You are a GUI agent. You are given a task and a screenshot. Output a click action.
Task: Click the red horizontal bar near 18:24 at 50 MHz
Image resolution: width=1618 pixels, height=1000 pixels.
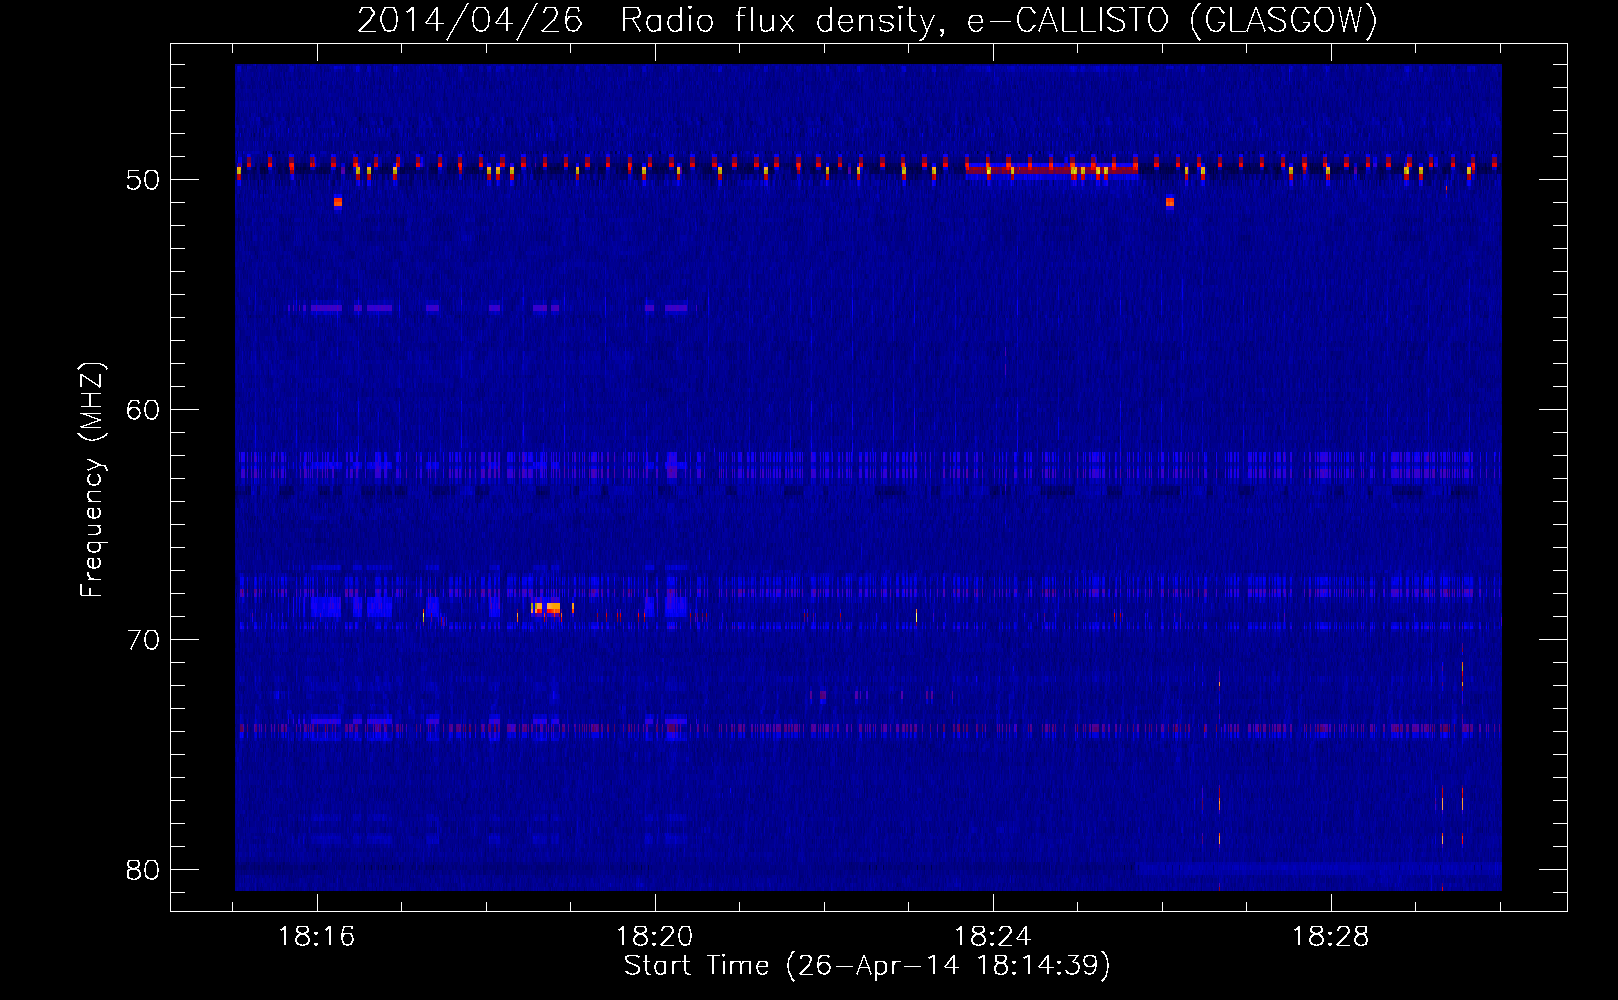[1052, 169]
